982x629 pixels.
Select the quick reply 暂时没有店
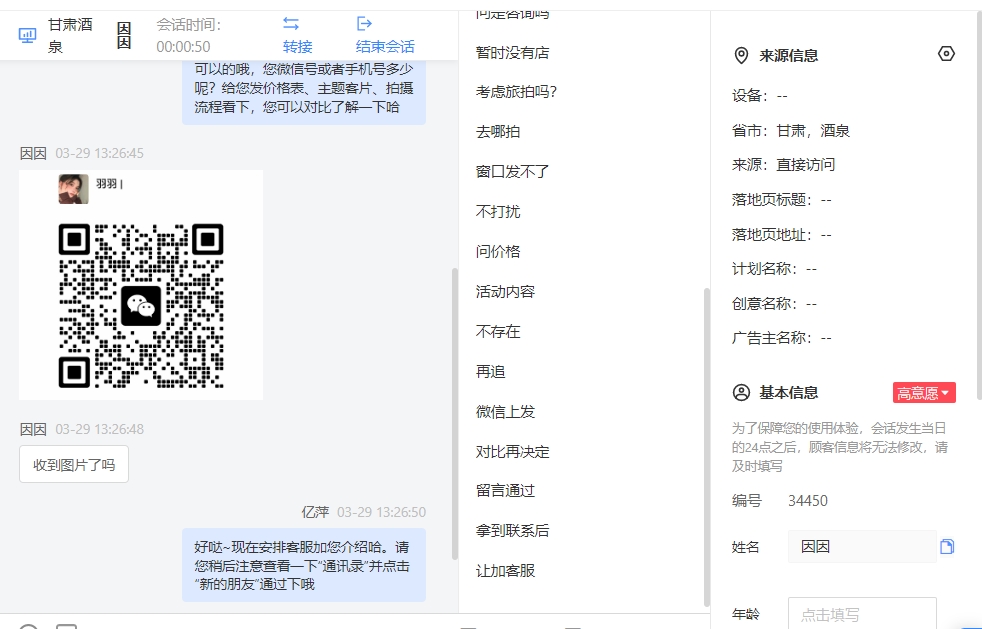coord(512,53)
